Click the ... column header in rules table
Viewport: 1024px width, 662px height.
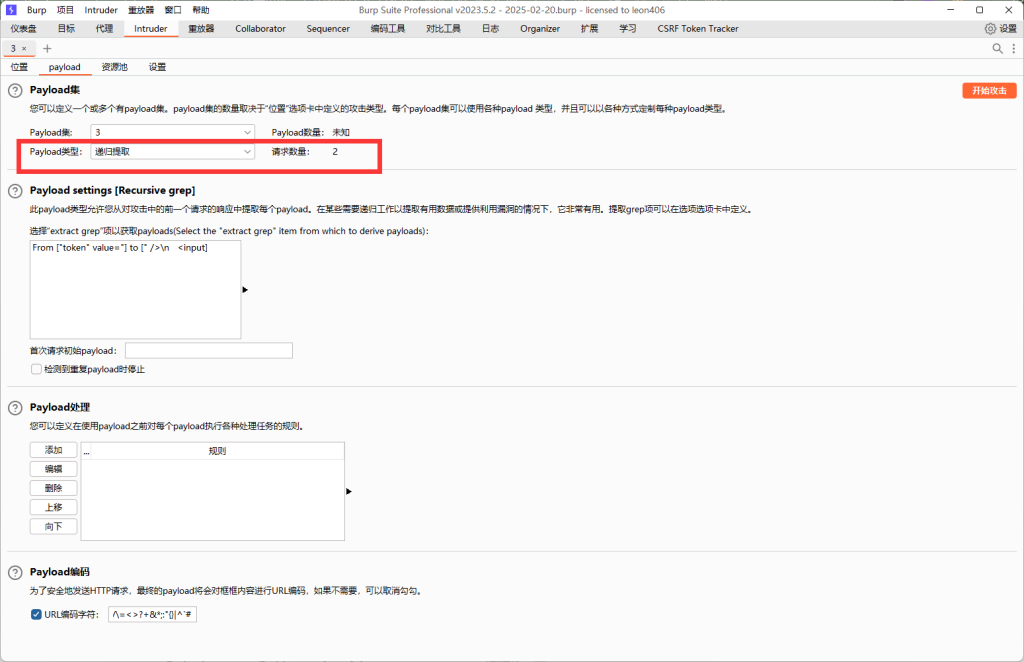86,451
